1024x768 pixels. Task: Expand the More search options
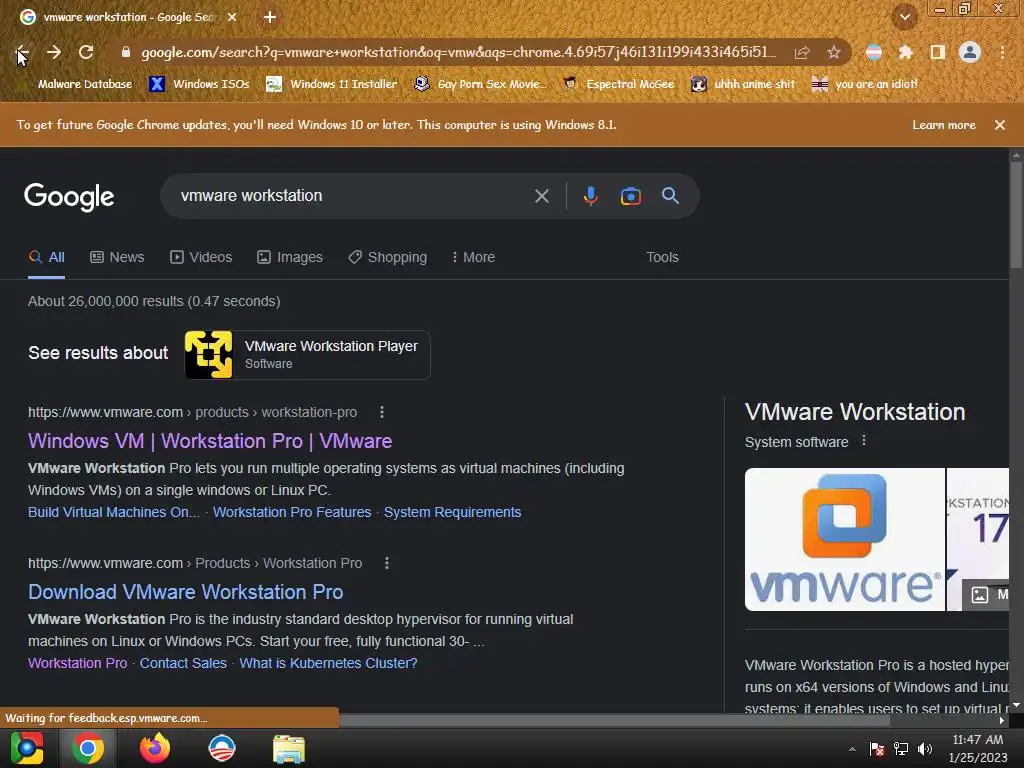[473, 257]
